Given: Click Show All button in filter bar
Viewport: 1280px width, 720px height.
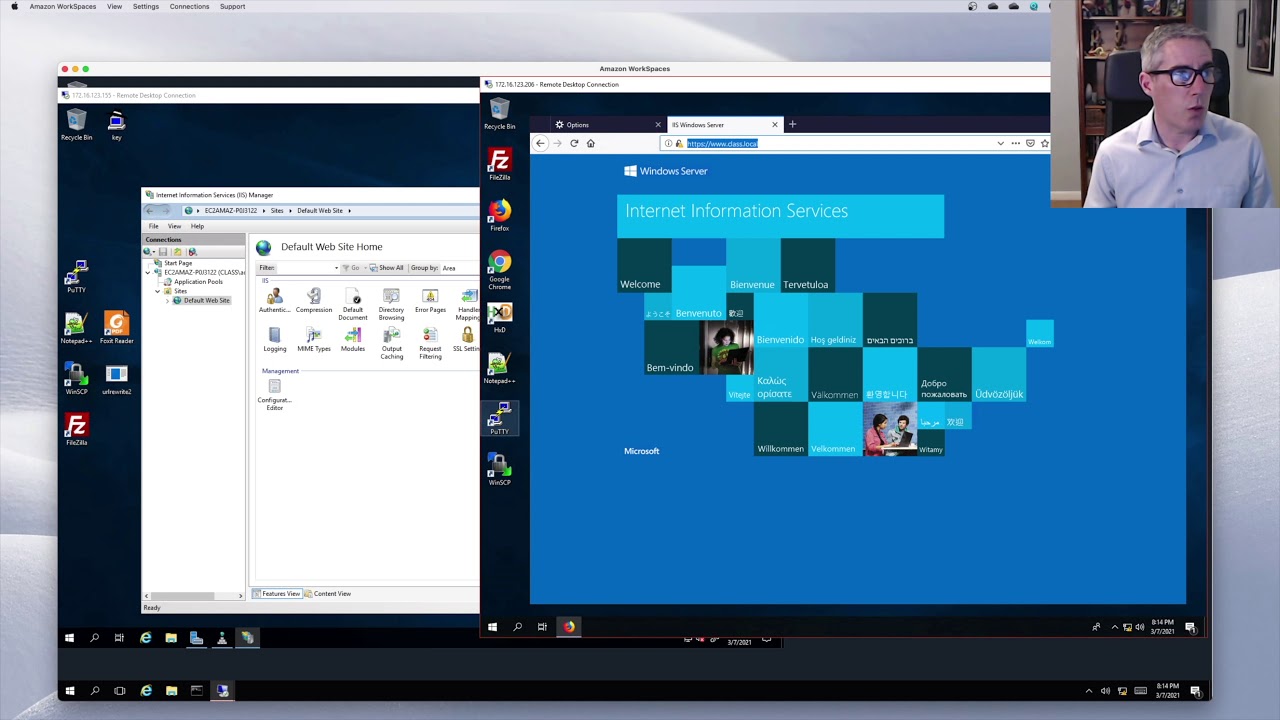Looking at the screenshot, I should pos(386,268).
